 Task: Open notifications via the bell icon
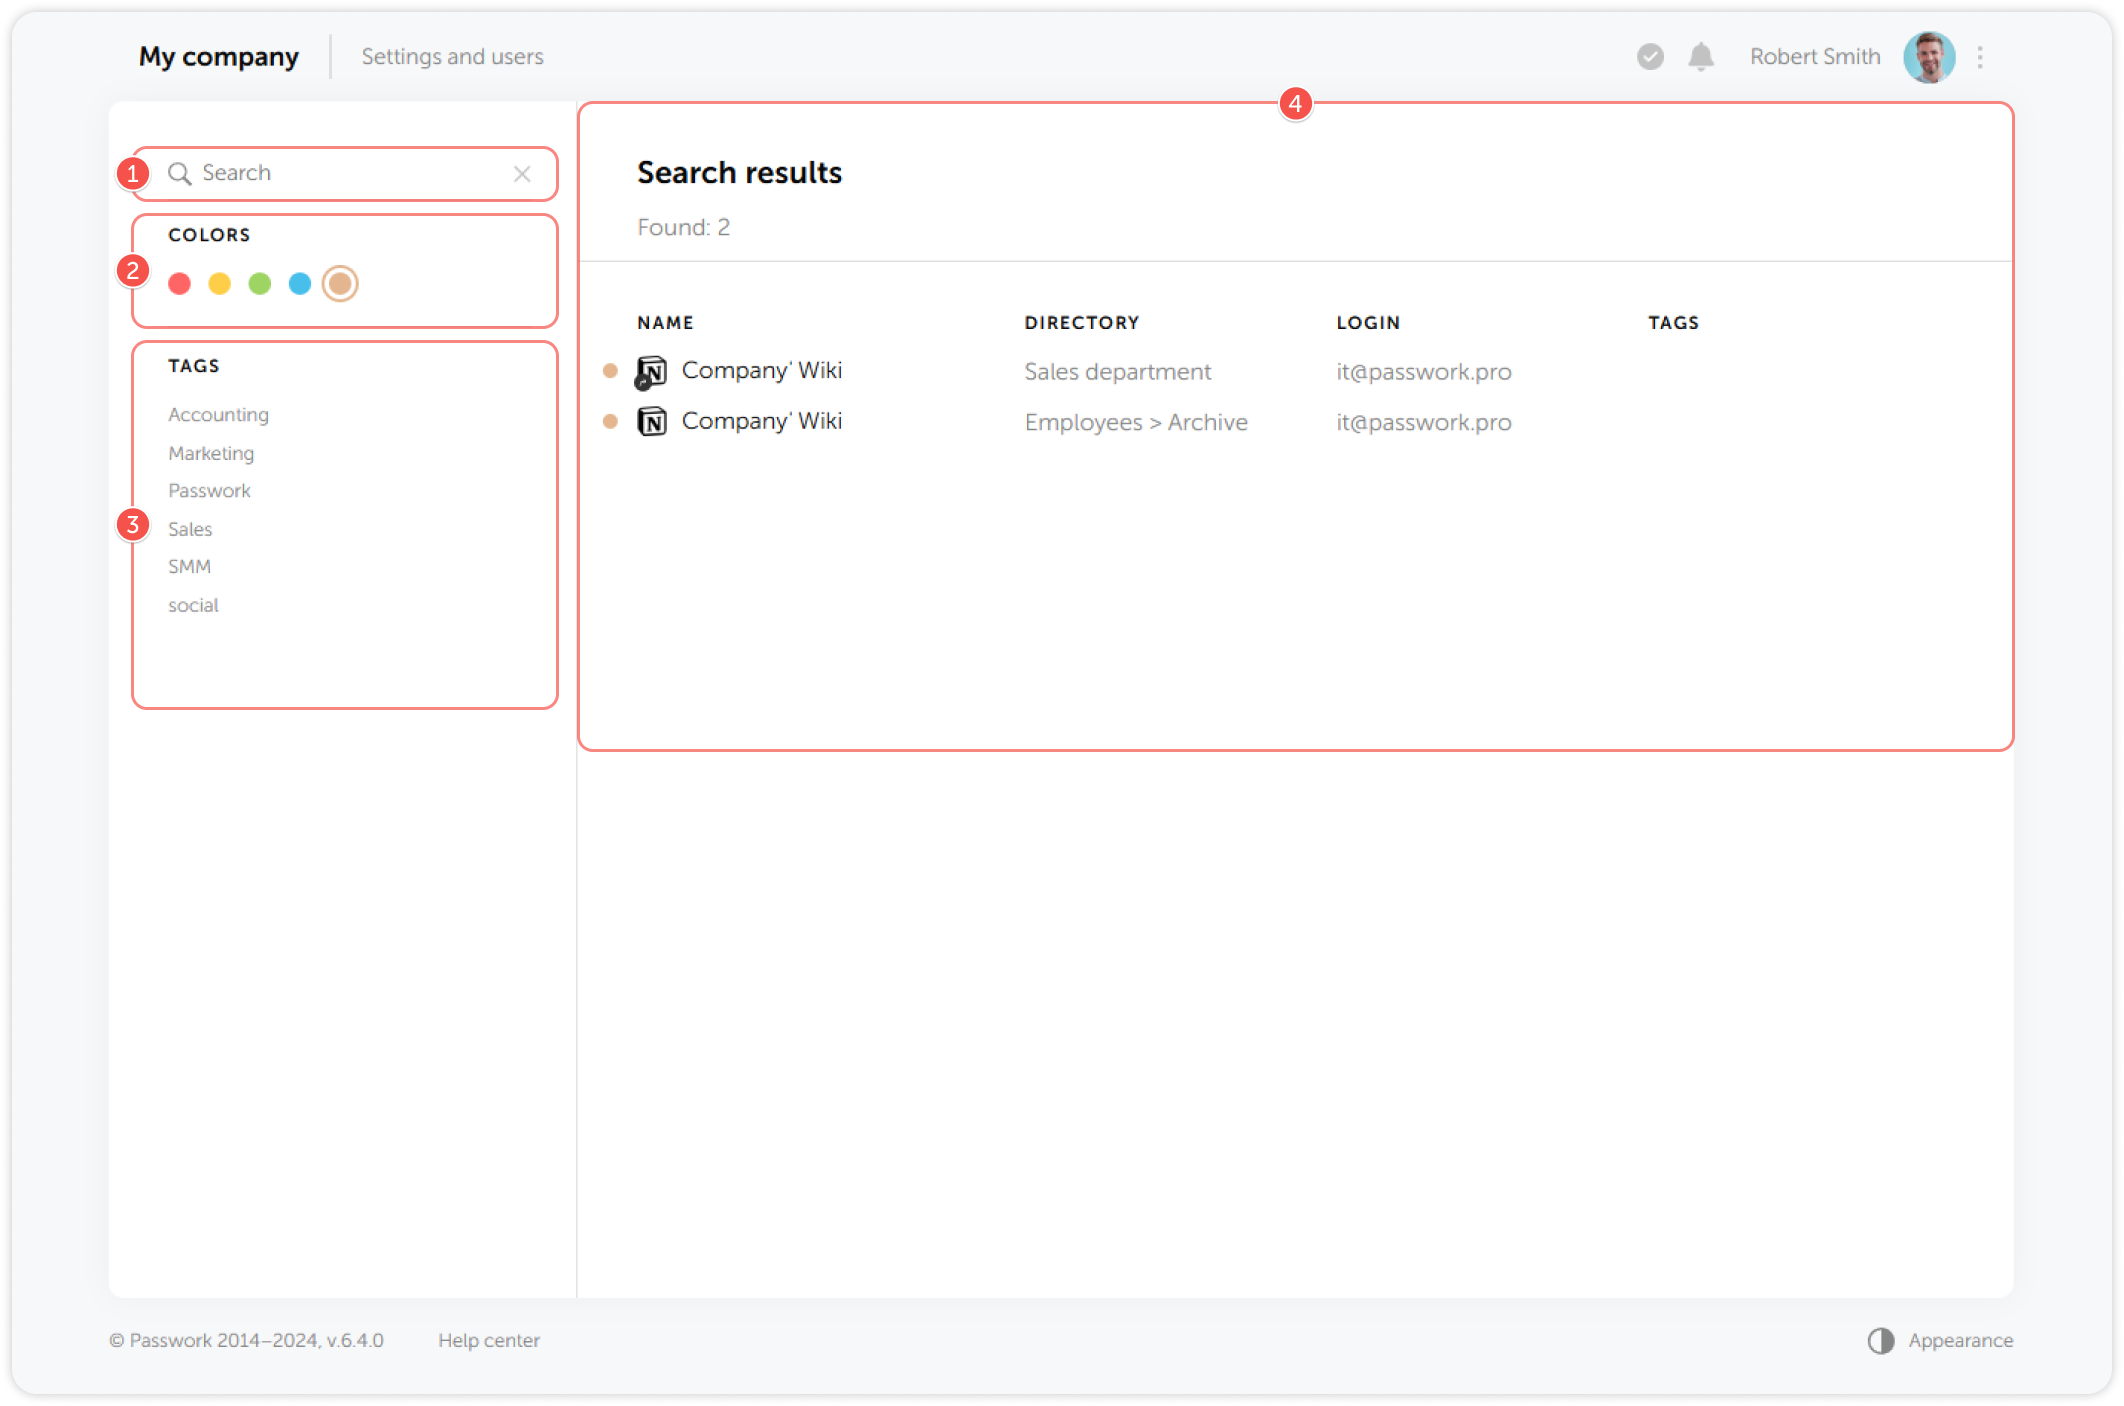click(x=1700, y=57)
